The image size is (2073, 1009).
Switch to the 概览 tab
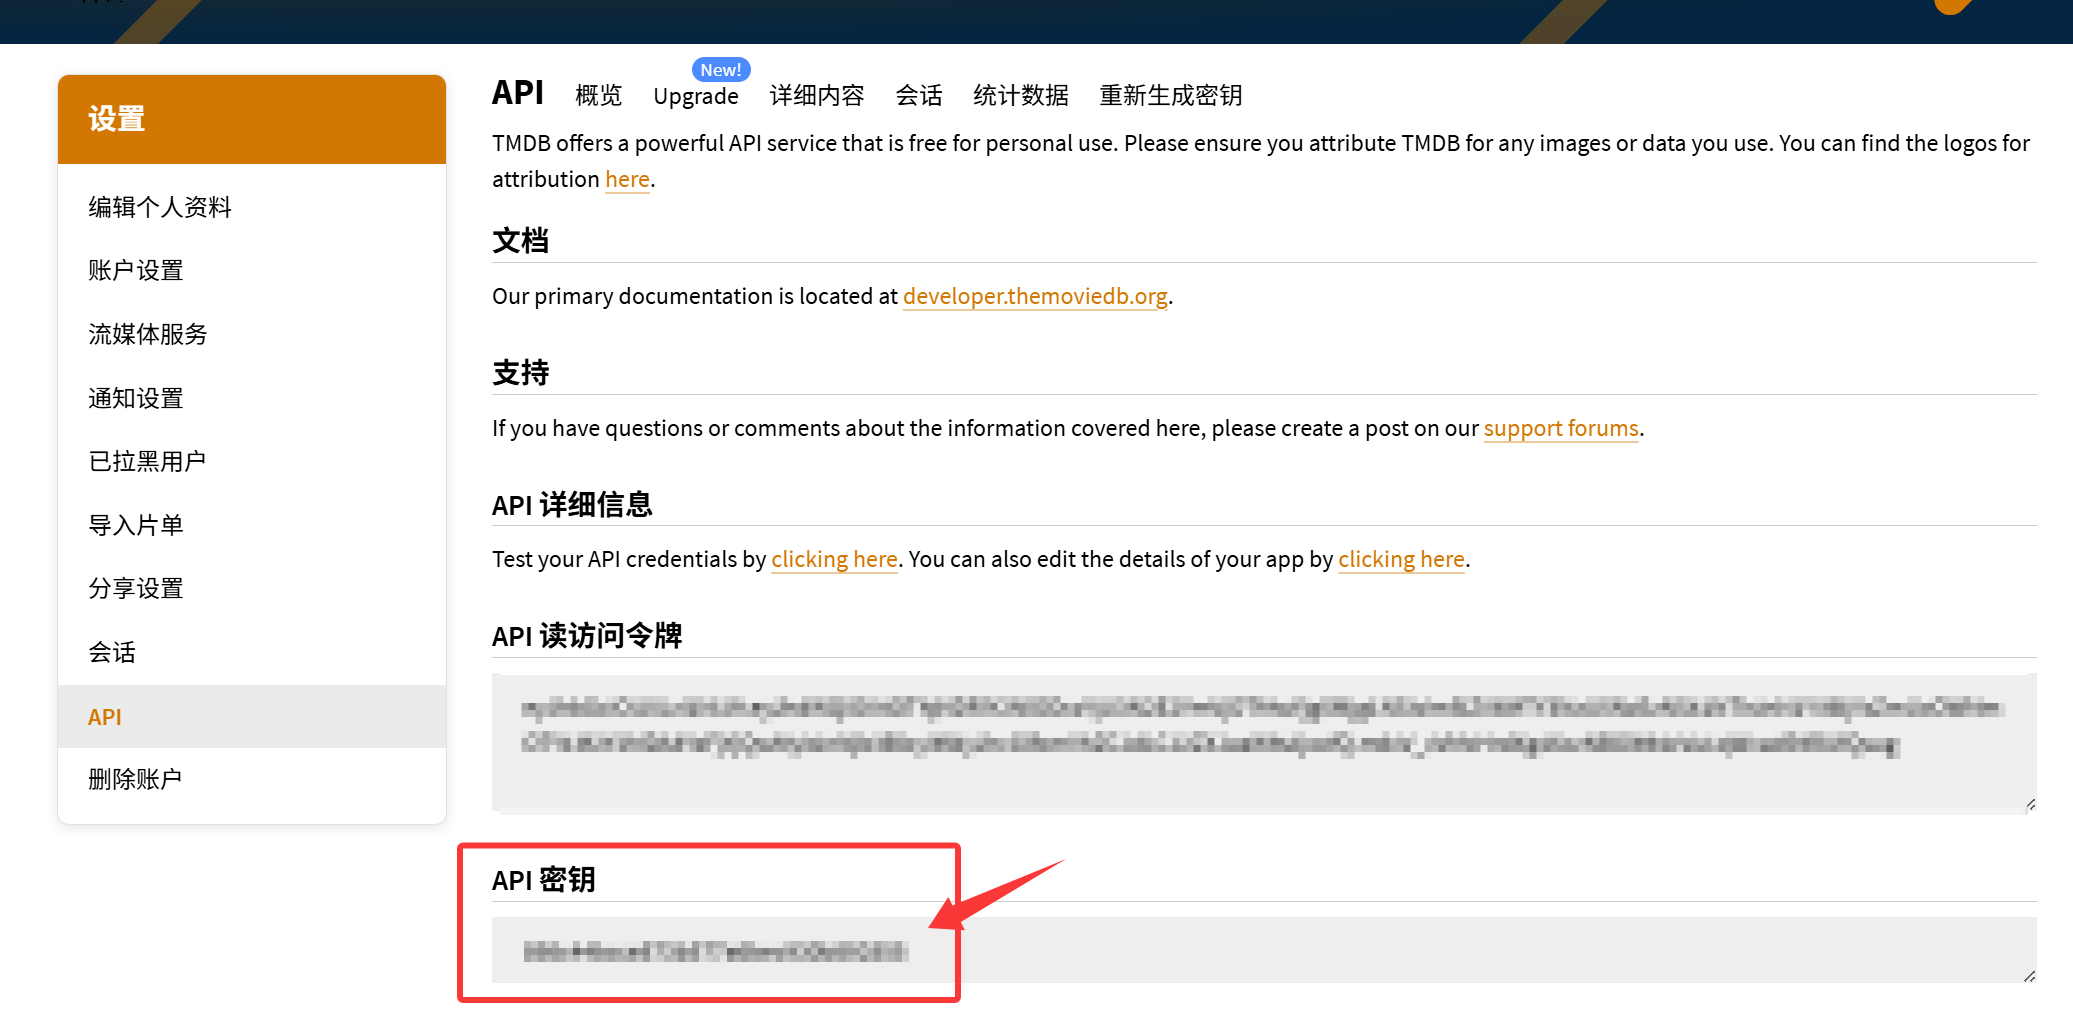point(598,96)
